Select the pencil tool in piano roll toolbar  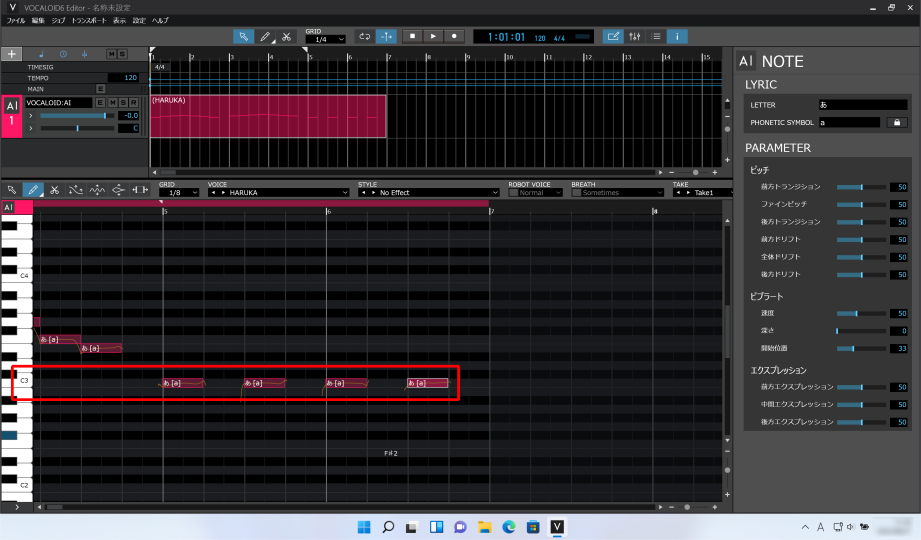33,190
